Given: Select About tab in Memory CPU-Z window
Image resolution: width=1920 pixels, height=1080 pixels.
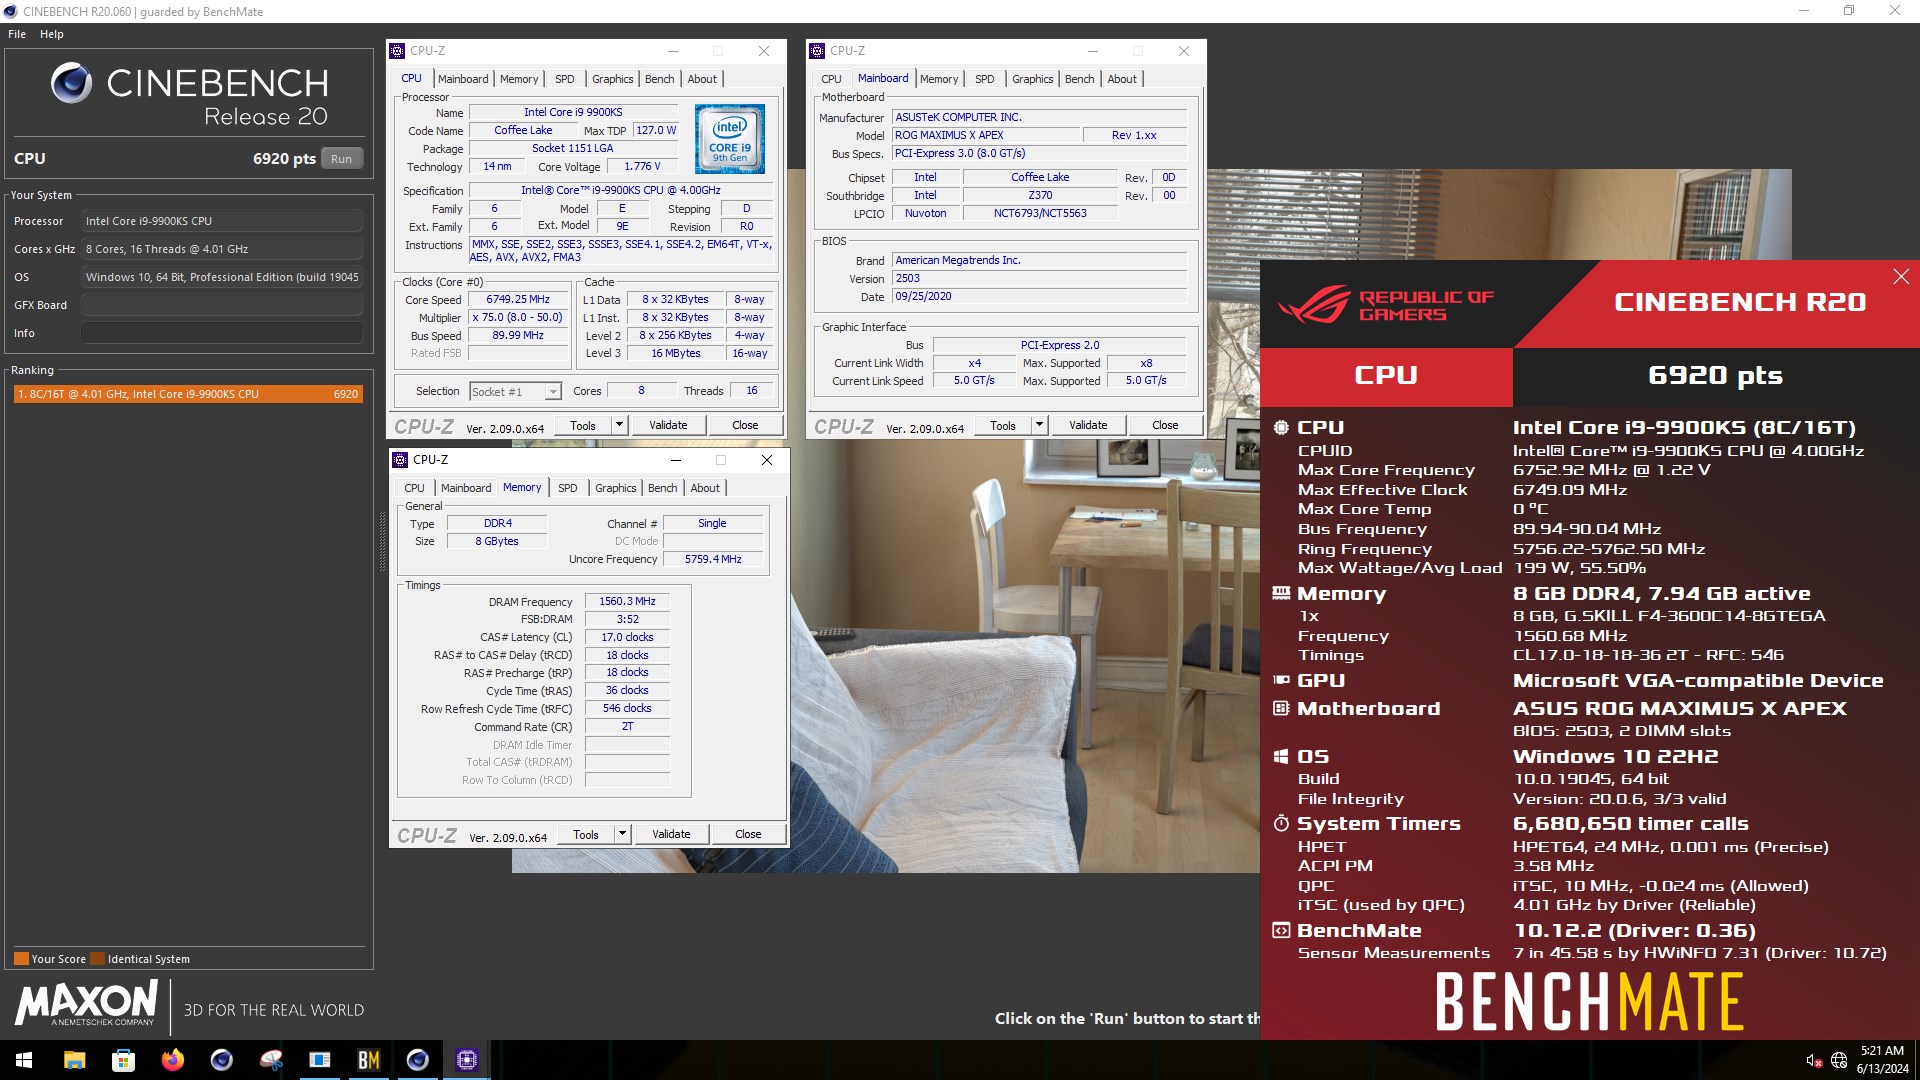Looking at the screenshot, I should coord(705,488).
